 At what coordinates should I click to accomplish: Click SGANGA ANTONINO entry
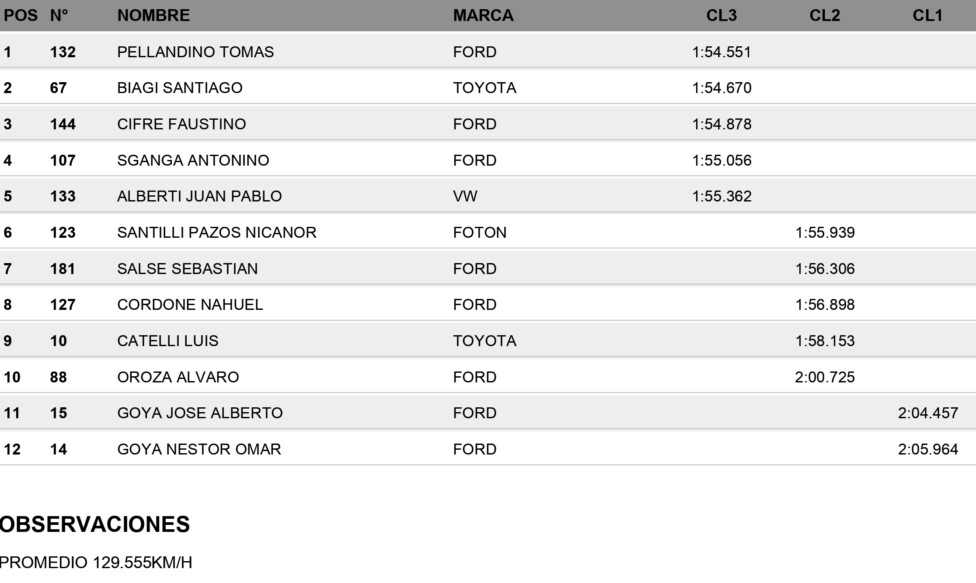[x=193, y=161]
